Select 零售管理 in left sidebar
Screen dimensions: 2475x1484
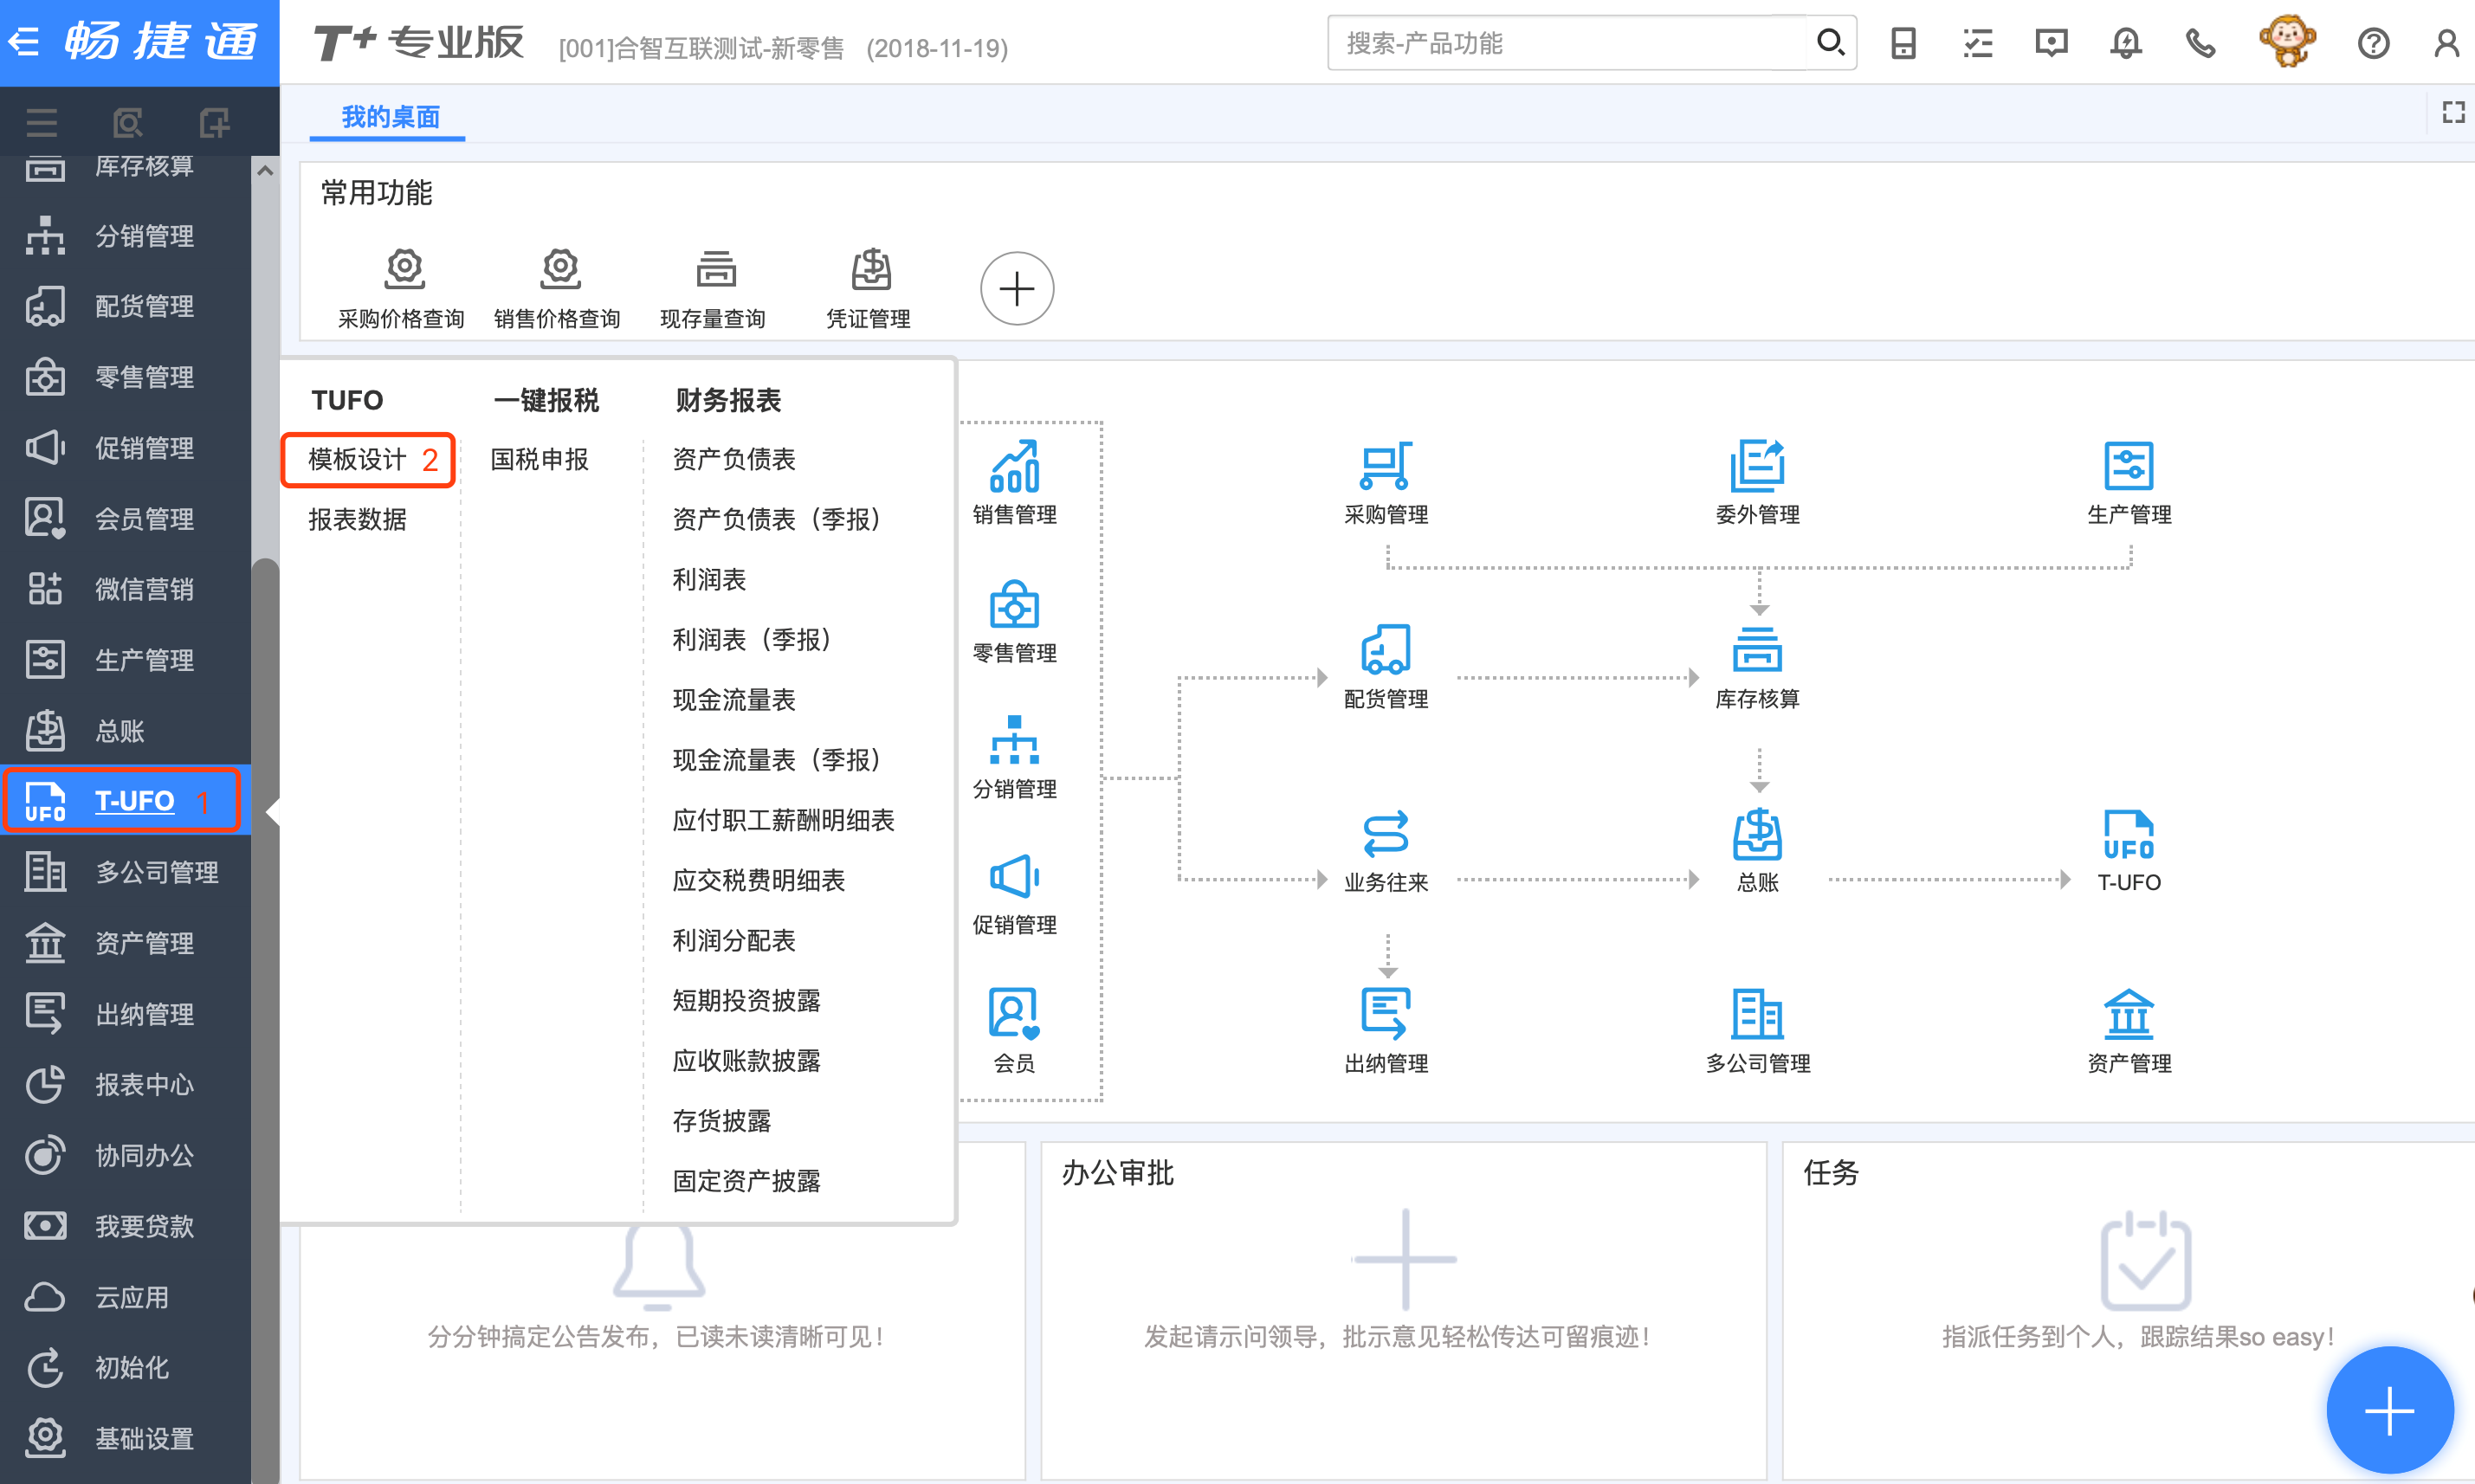(x=125, y=377)
